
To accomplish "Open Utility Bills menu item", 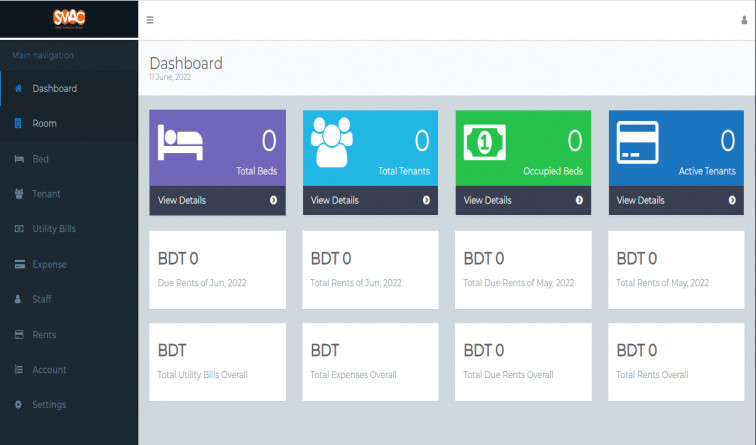I will point(69,229).
